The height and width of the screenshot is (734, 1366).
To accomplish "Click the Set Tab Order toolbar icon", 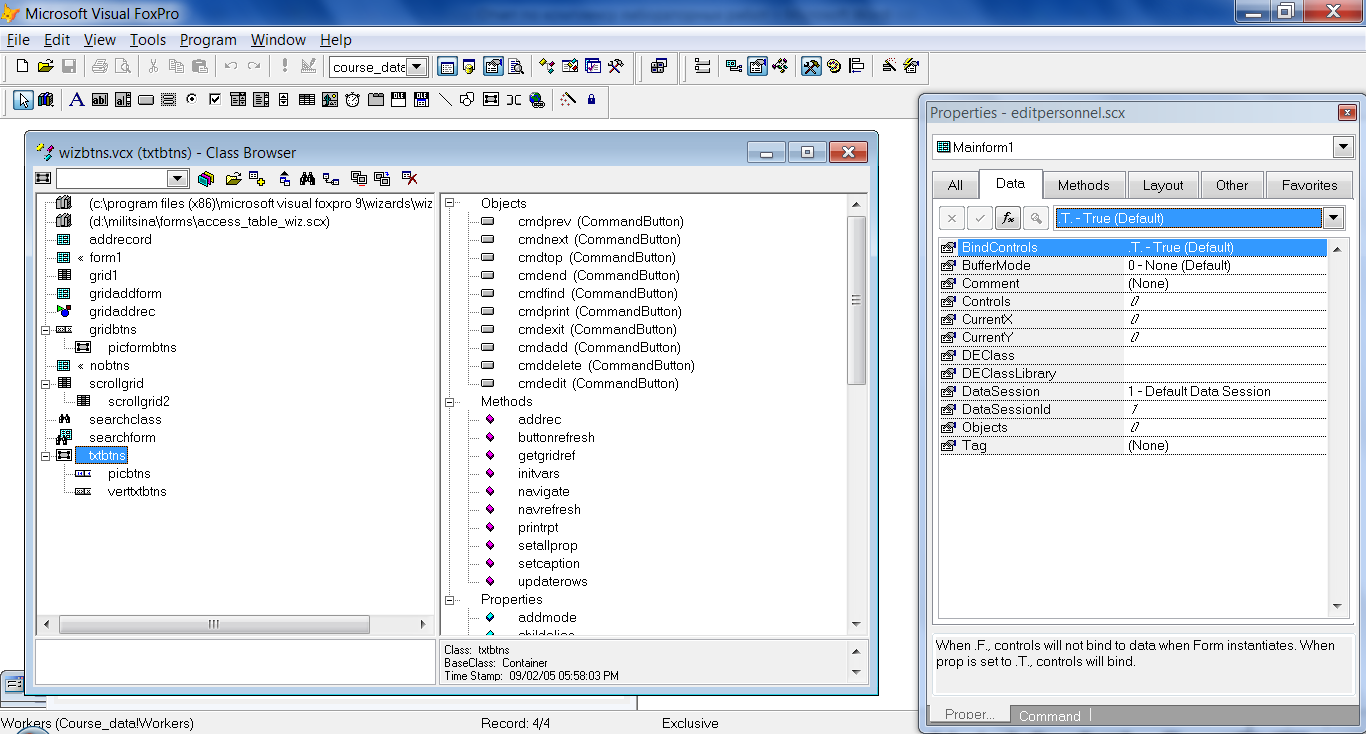I will (x=702, y=67).
